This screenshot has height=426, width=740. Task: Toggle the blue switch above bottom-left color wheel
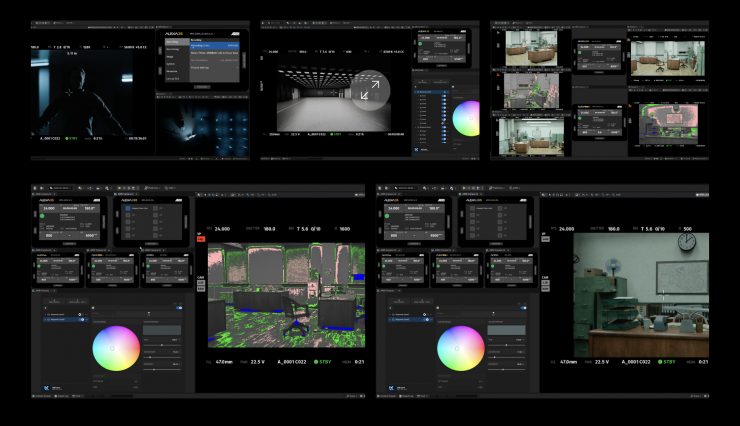[179, 308]
